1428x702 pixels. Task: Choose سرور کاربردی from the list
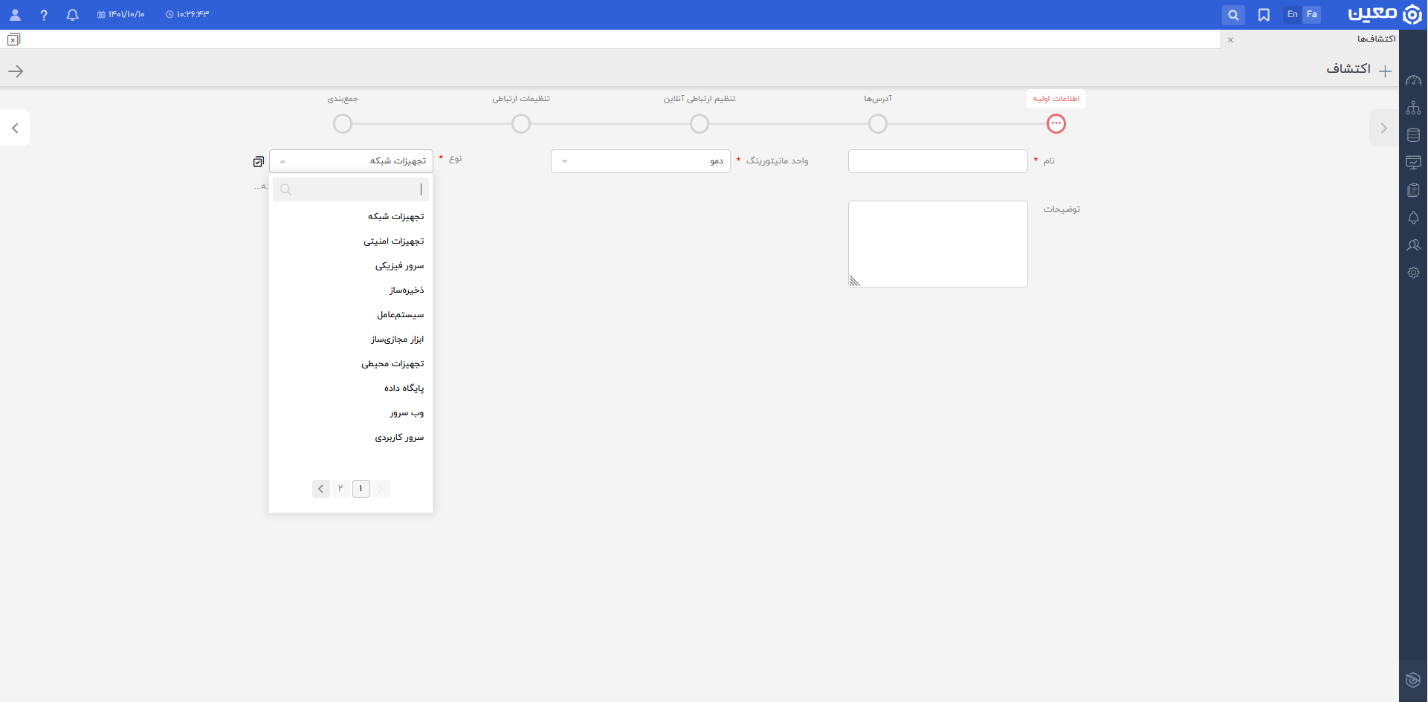[x=351, y=437]
